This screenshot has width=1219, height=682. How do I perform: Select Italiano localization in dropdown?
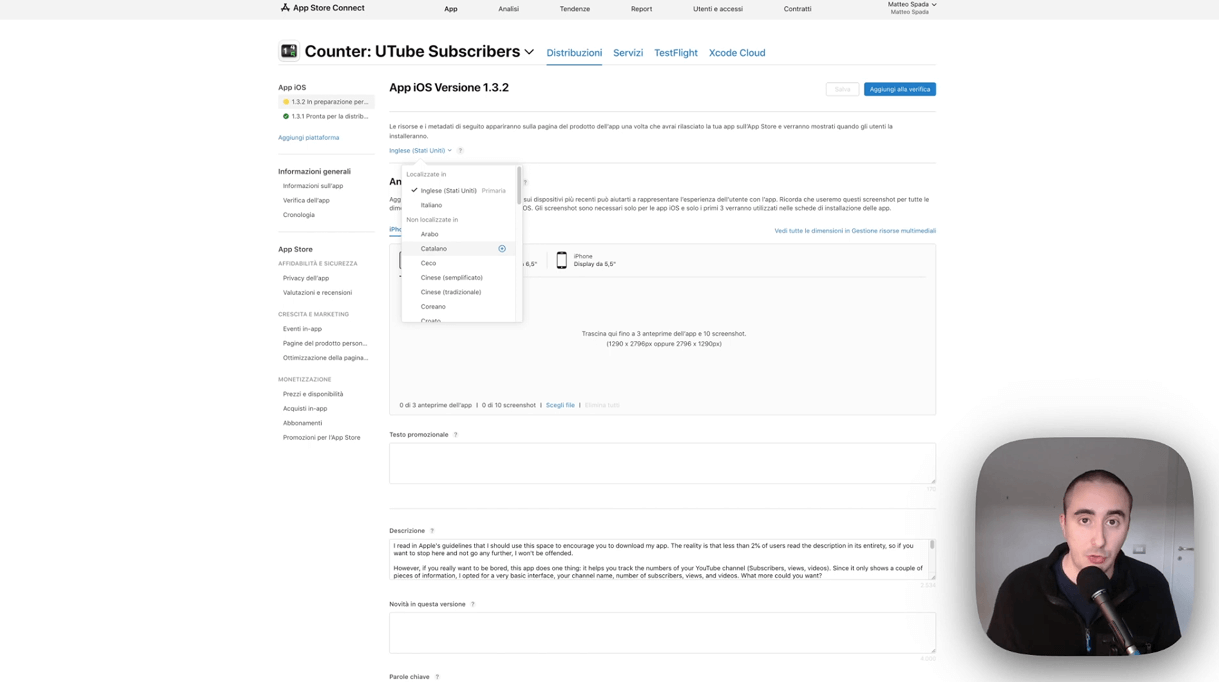(431, 205)
